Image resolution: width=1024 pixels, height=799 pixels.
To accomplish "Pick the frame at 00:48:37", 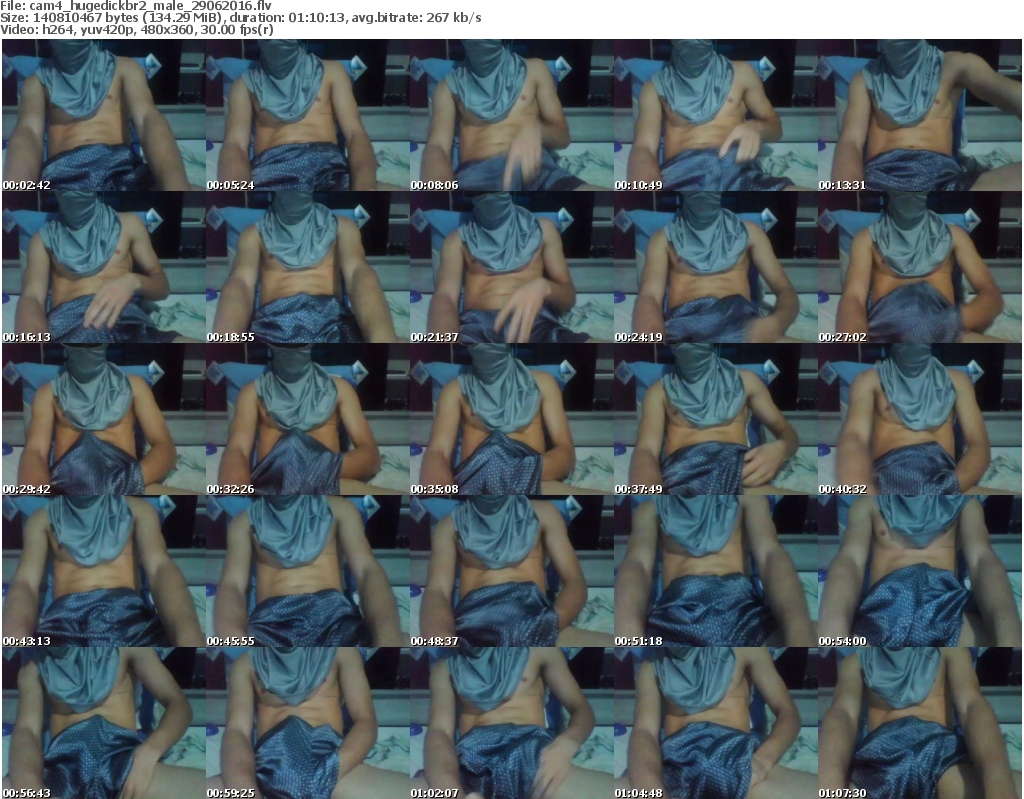I will [511, 571].
